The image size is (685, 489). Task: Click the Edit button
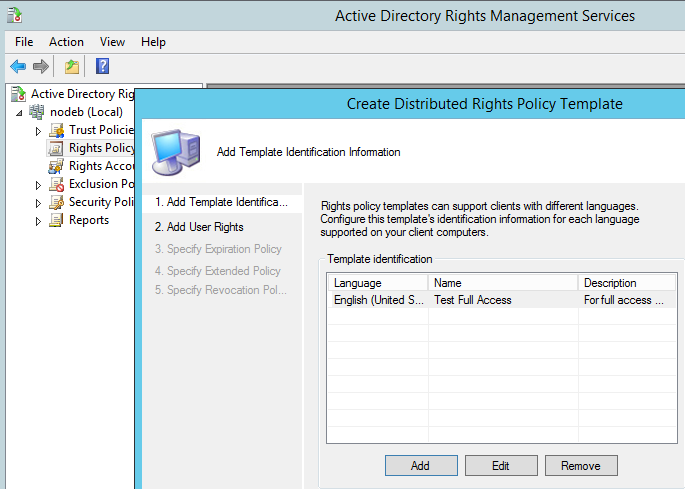(501, 466)
